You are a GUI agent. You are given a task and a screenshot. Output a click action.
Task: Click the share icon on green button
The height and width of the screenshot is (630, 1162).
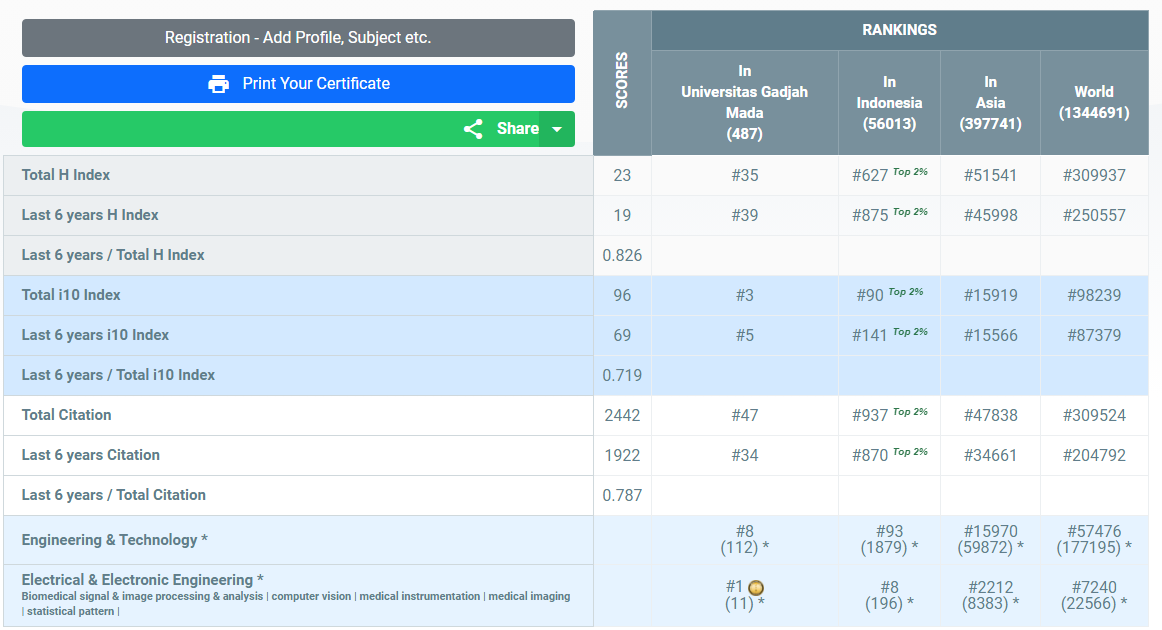(x=473, y=129)
